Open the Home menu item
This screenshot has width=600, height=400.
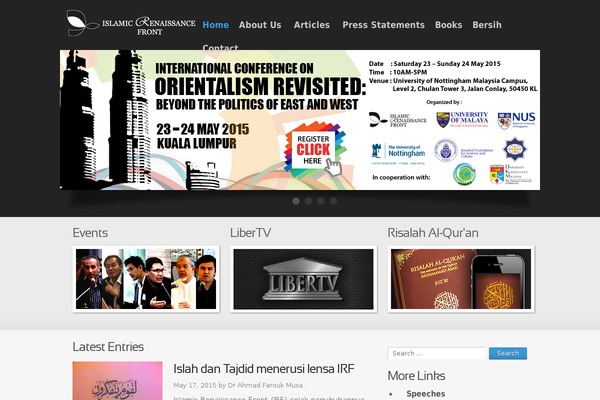point(215,25)
